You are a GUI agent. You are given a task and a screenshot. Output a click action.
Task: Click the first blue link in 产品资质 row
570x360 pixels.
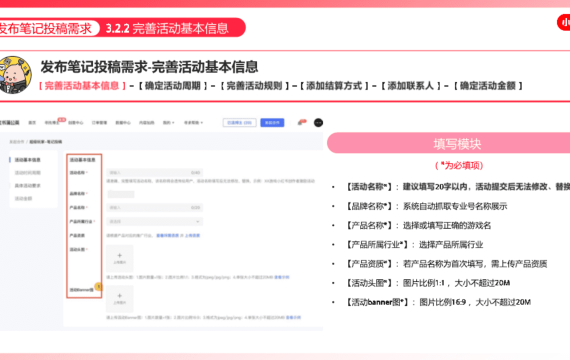[168, 236]
